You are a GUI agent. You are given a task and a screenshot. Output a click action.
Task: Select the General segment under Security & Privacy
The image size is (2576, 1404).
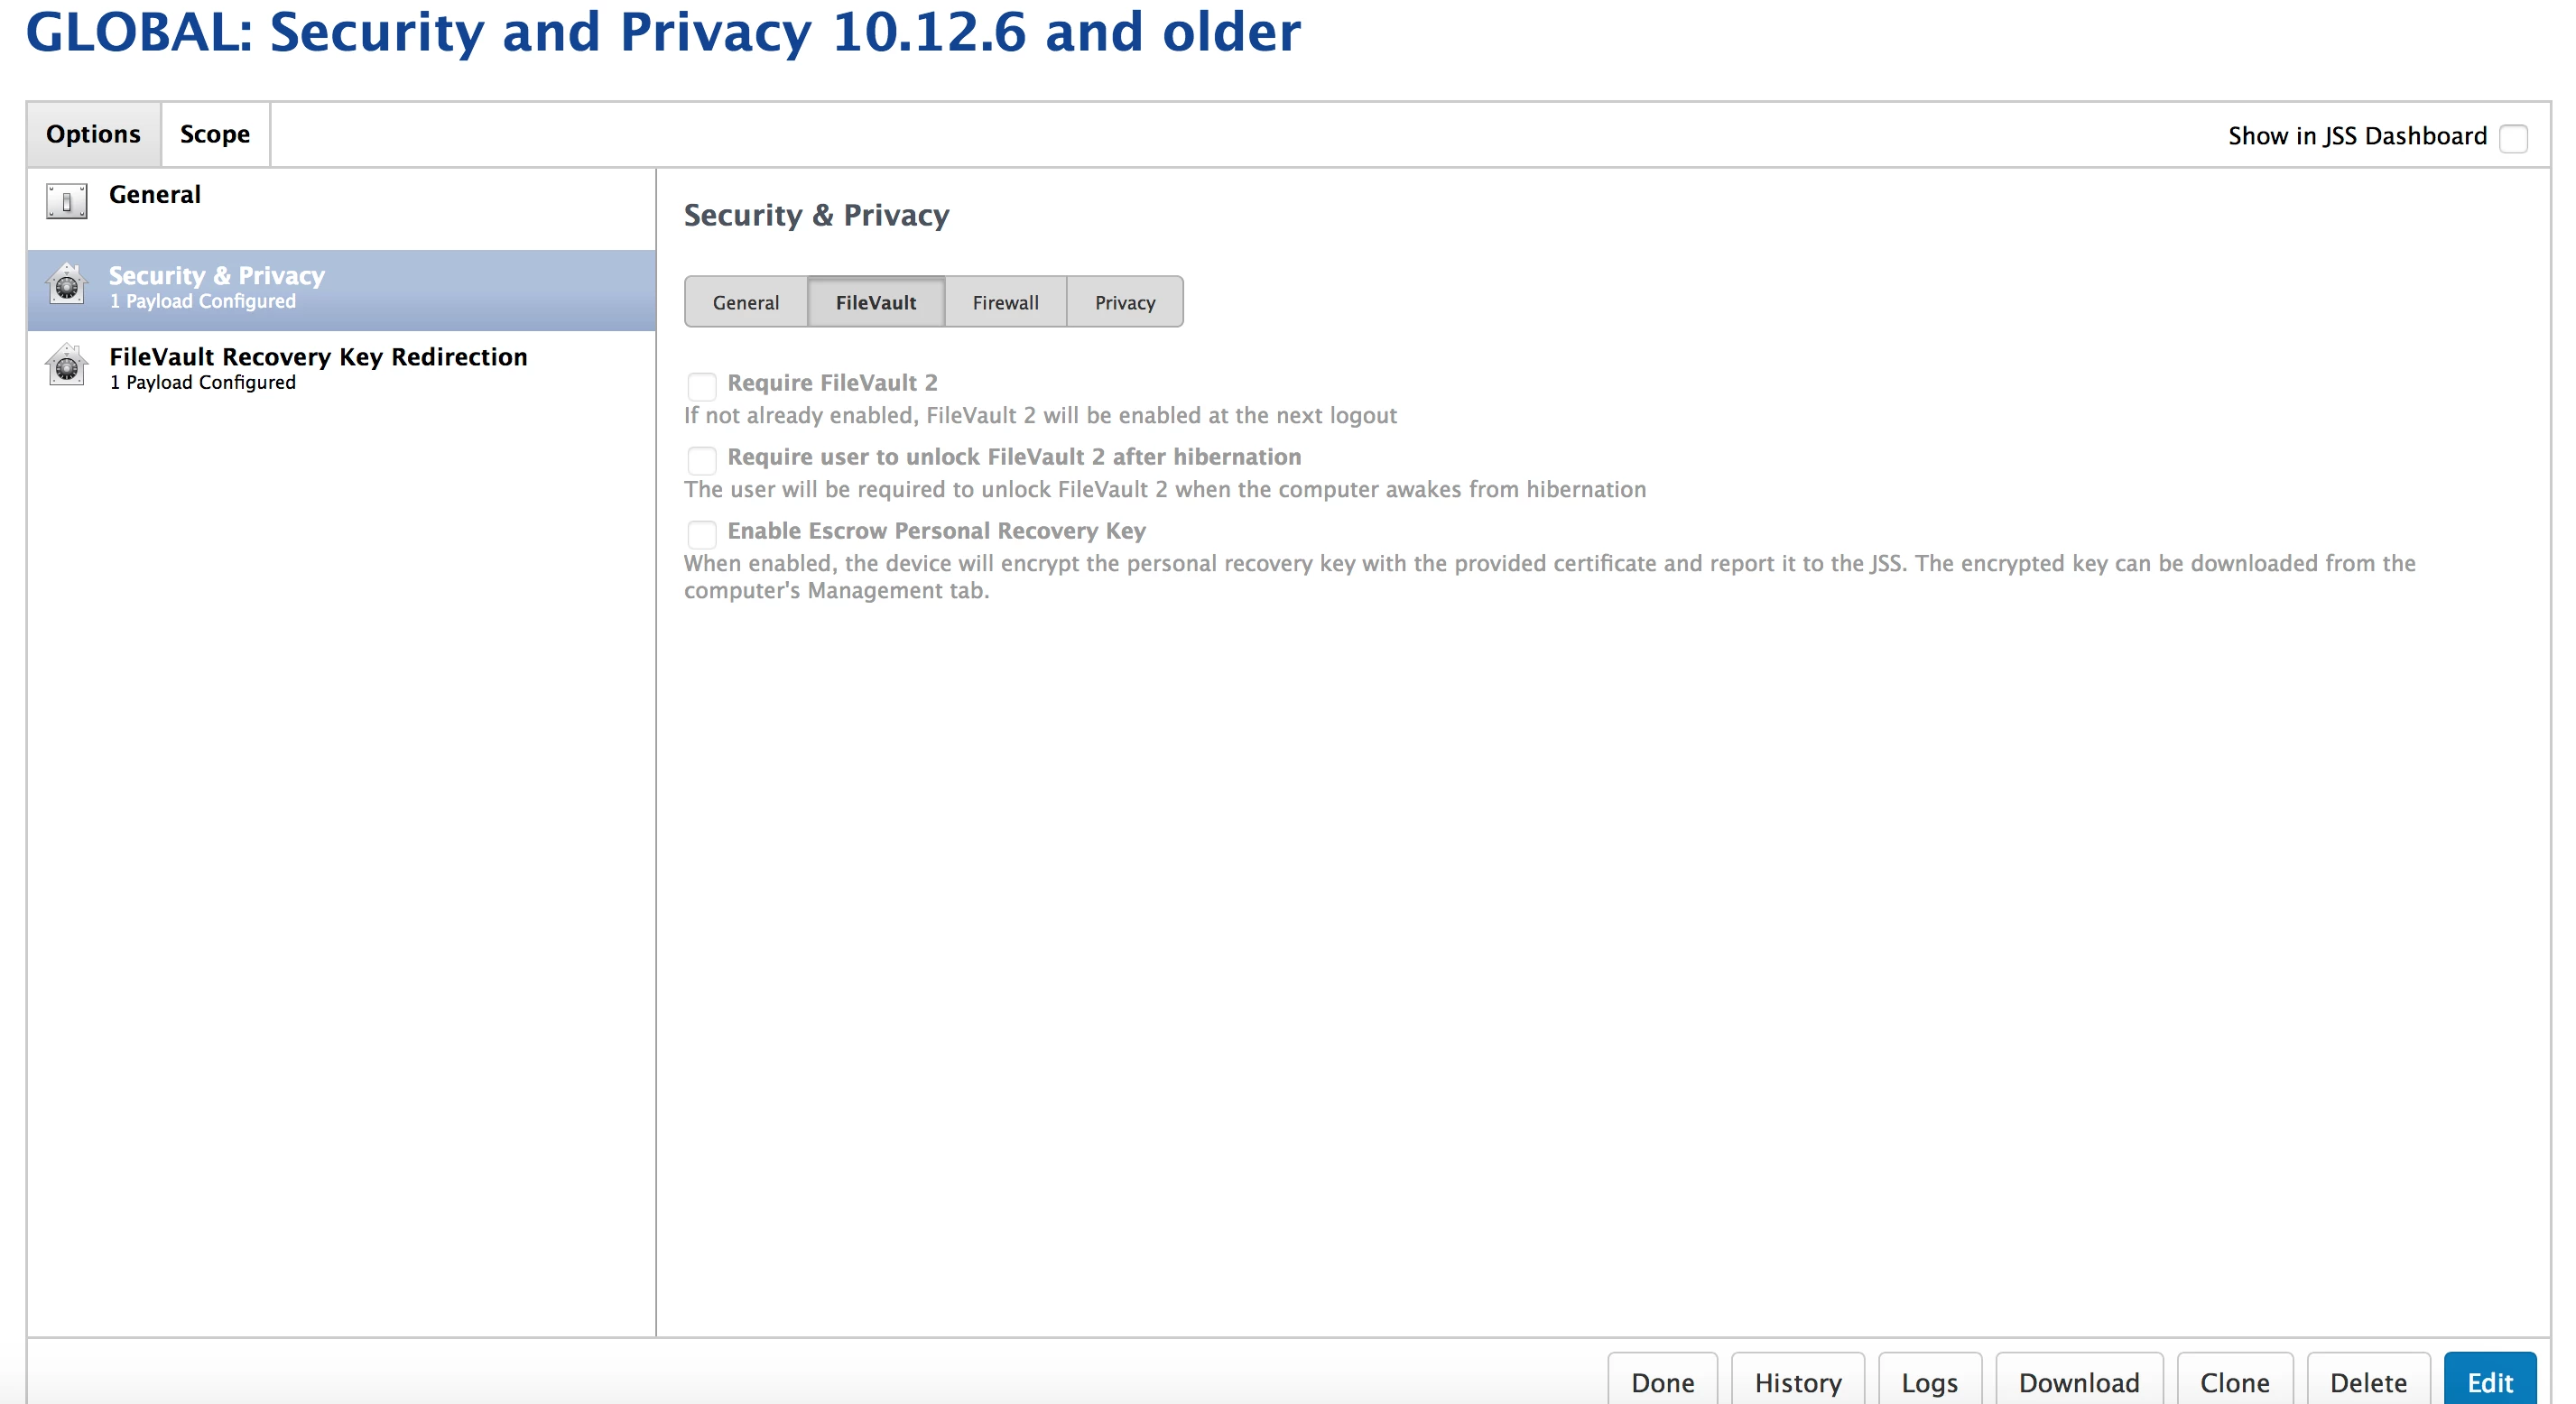pos(746,302)
